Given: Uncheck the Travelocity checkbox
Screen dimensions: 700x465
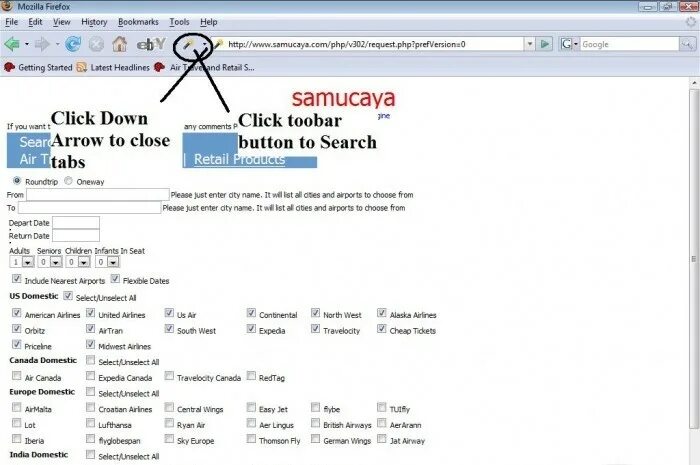Looking at the screenshot, I should coord(316,329).
